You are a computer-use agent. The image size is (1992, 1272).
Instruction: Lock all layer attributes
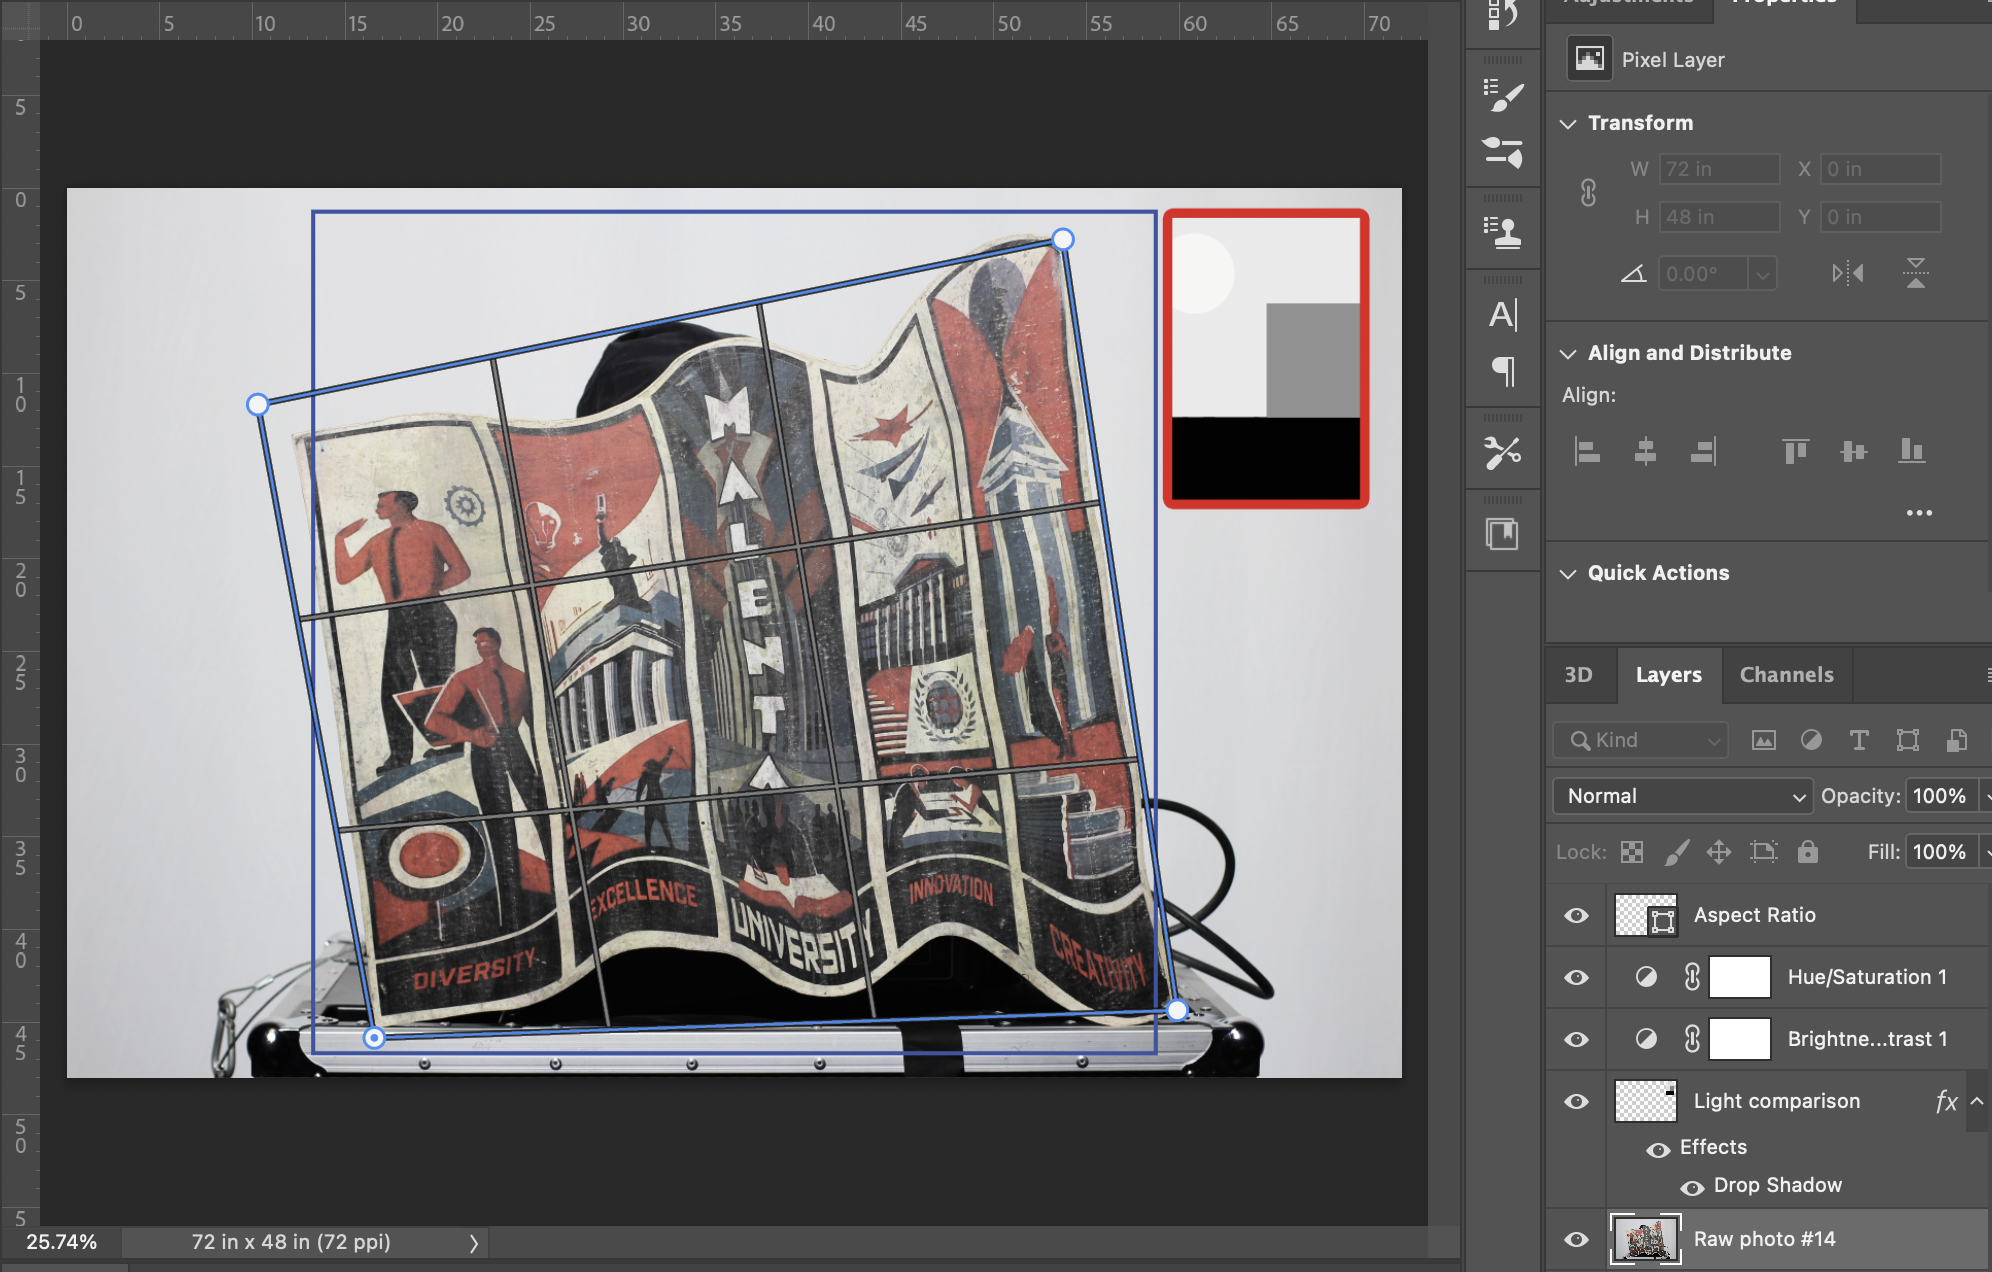1807,852
